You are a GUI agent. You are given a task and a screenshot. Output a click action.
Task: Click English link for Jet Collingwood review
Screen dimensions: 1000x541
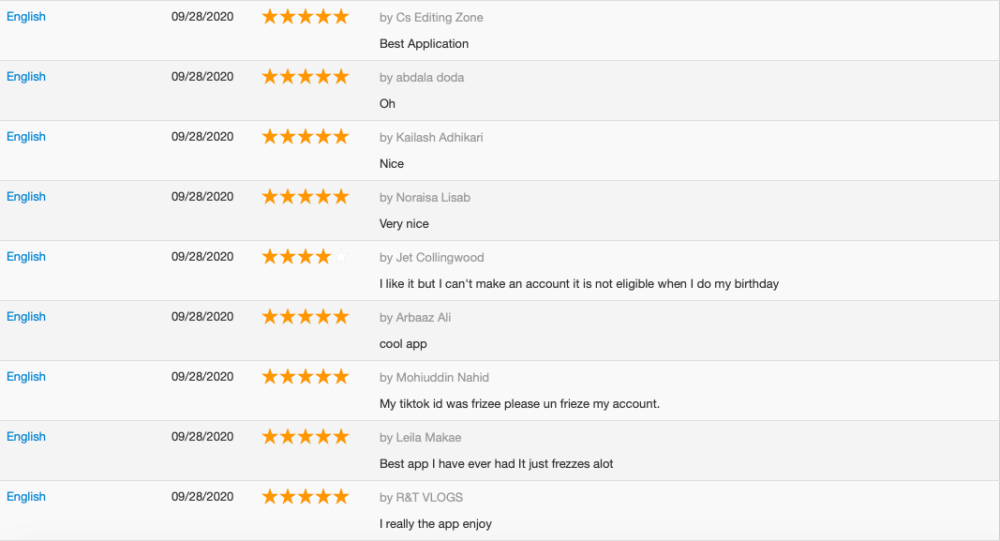26,257
